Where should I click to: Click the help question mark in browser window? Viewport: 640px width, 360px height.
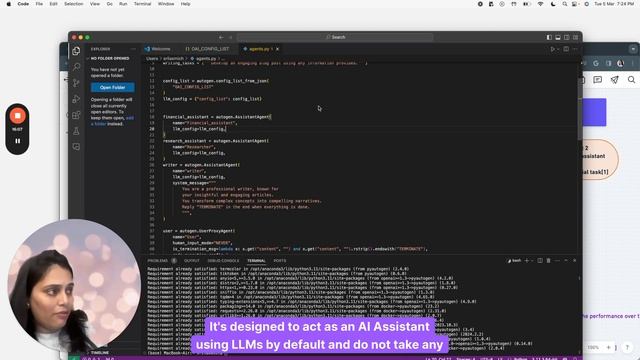[x=627, y=347]
